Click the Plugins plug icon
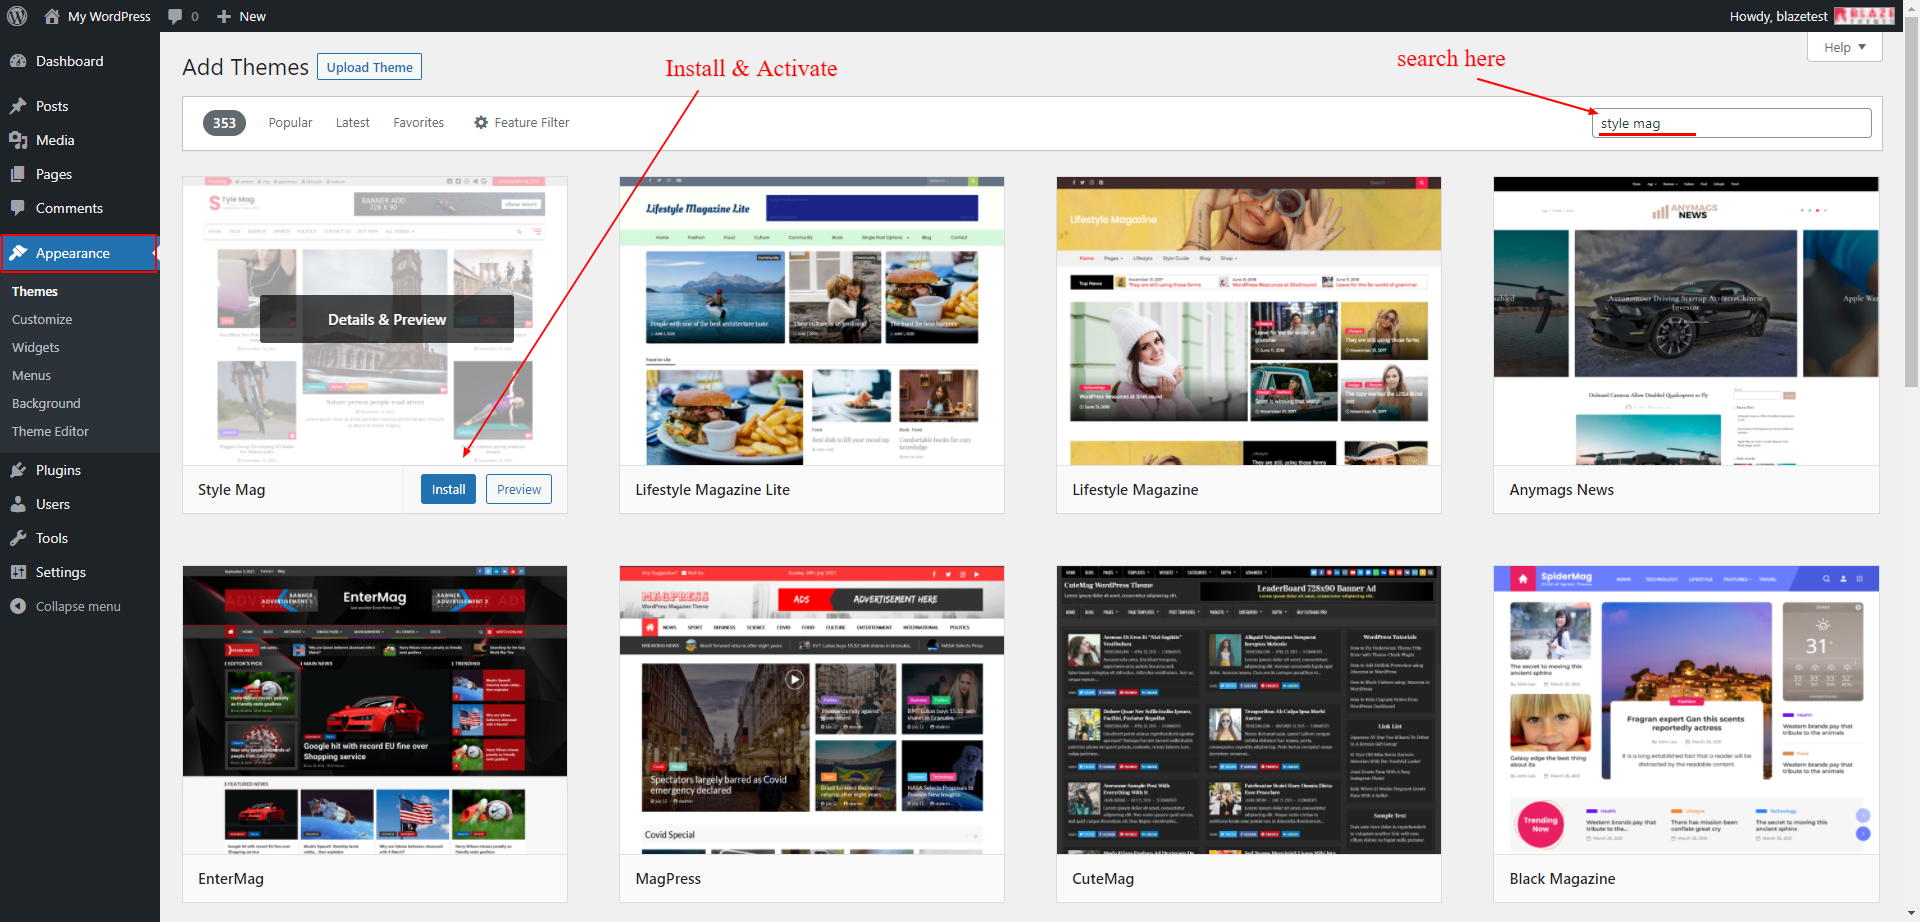Screen dimensions: 1920x922 click(18, 470)
